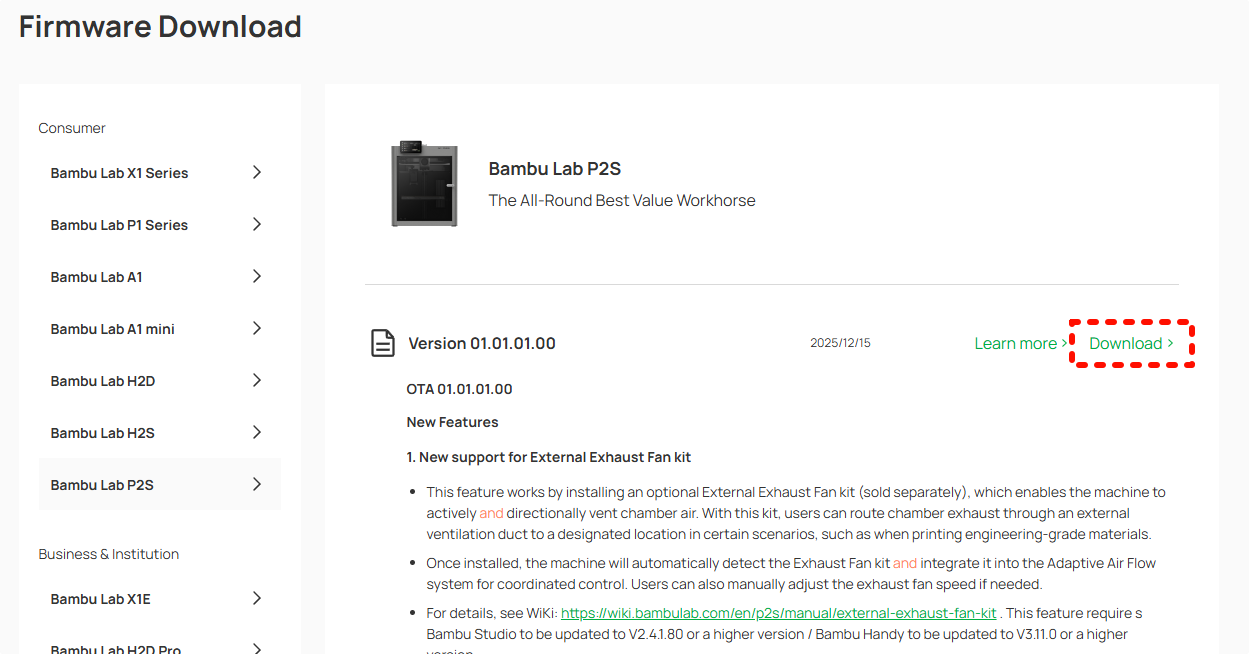The image size is (1249, 654).
Task: Open the Bambu Lab A1 mini entry
Action: point(160,329)
